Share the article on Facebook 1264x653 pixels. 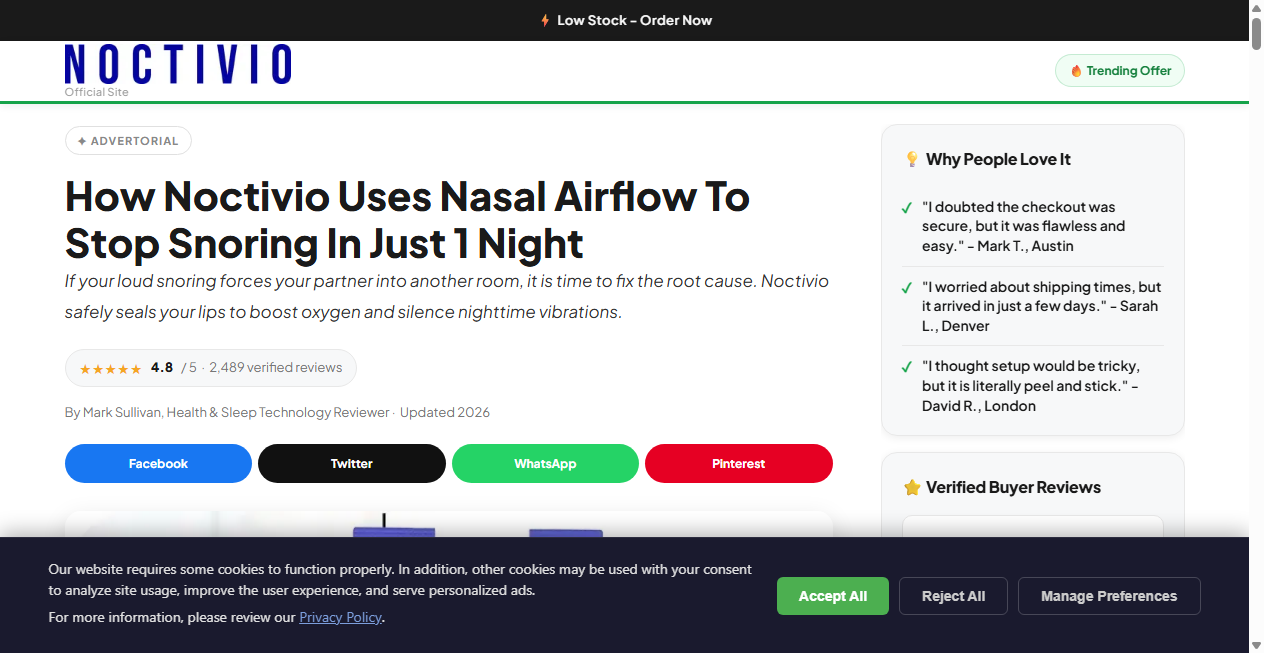click(158, 464)
